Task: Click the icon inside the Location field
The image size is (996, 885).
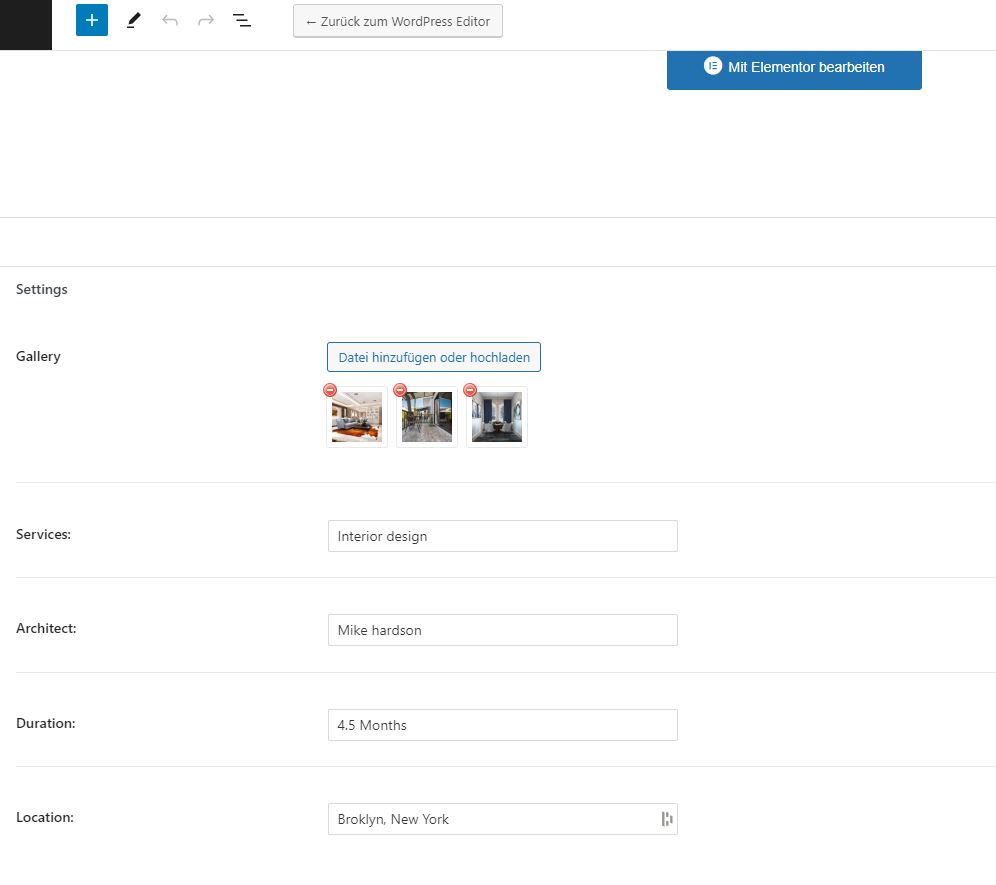Action: [x=666, y=820]
